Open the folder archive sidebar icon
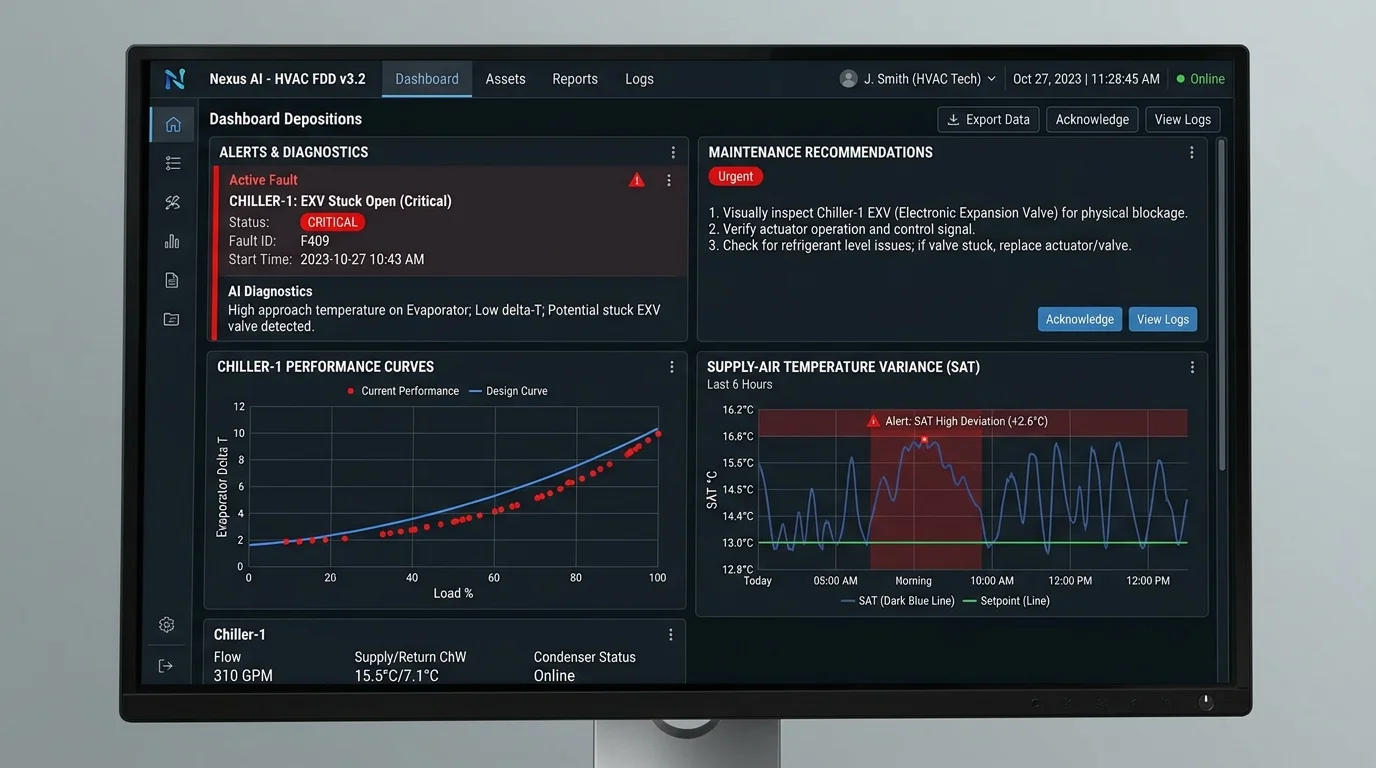The width and height of the screenshot is (1376, 768). coord(171,319)
